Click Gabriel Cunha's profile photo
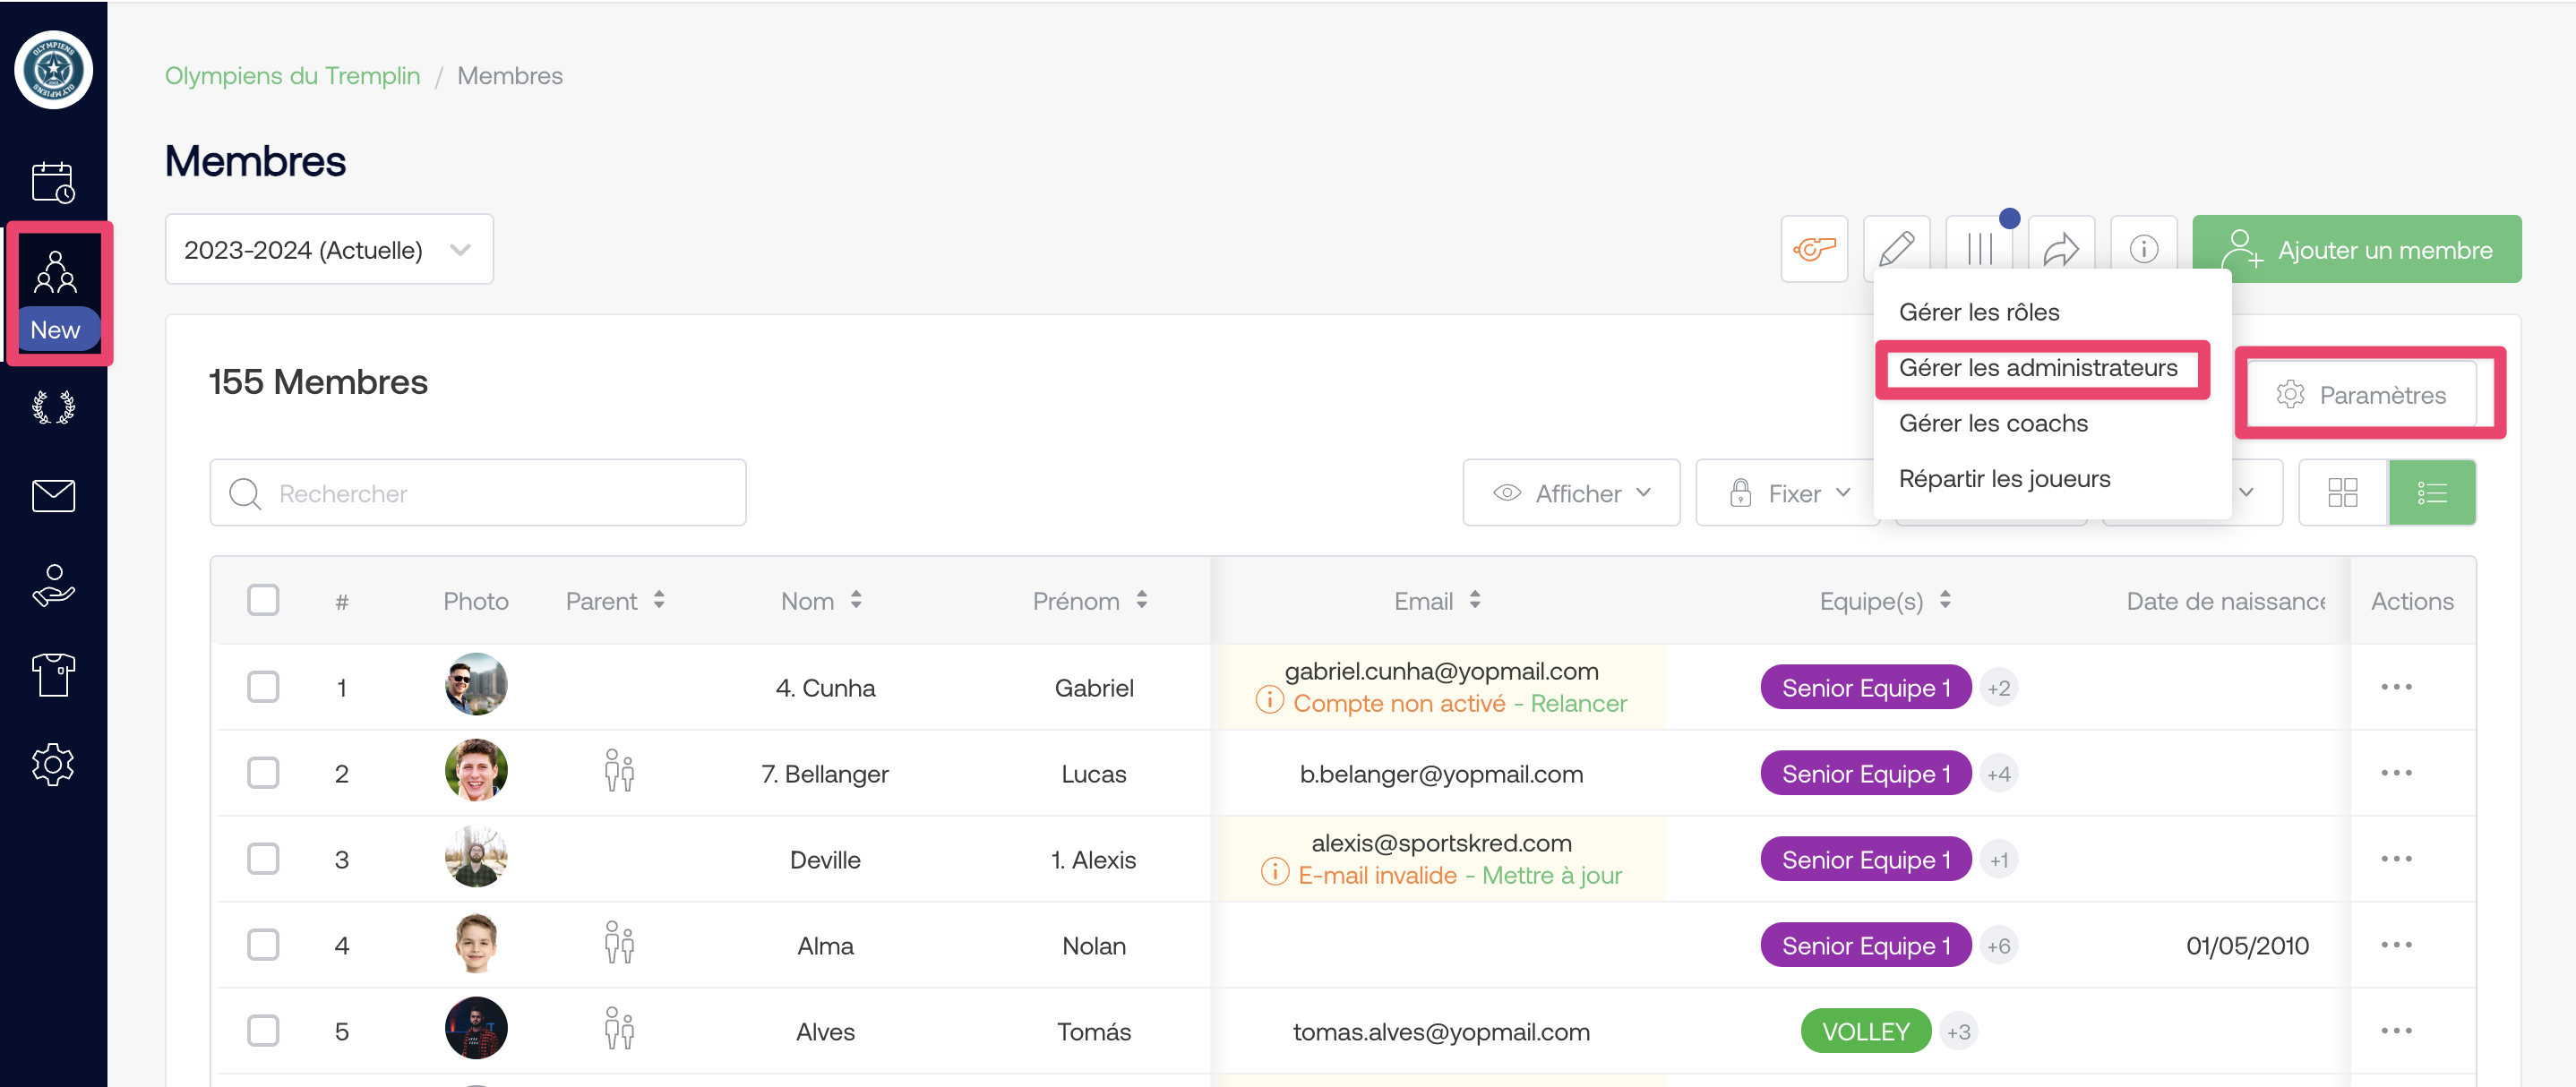 pos(476,685)
